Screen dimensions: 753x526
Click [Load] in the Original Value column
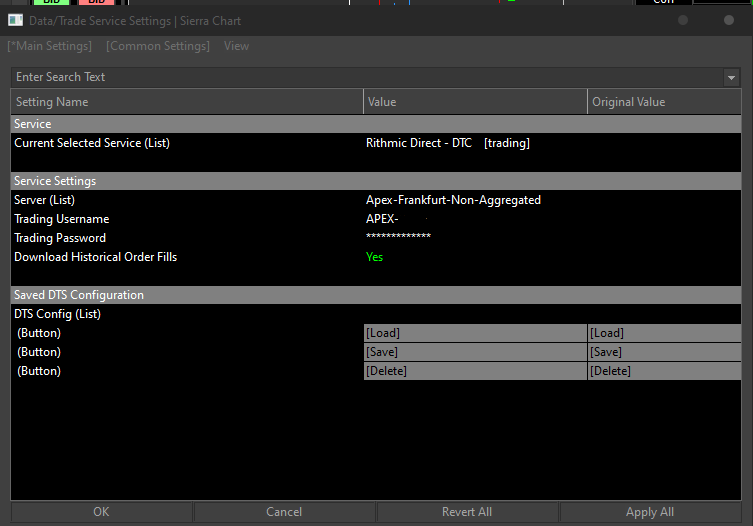point(665,333)
